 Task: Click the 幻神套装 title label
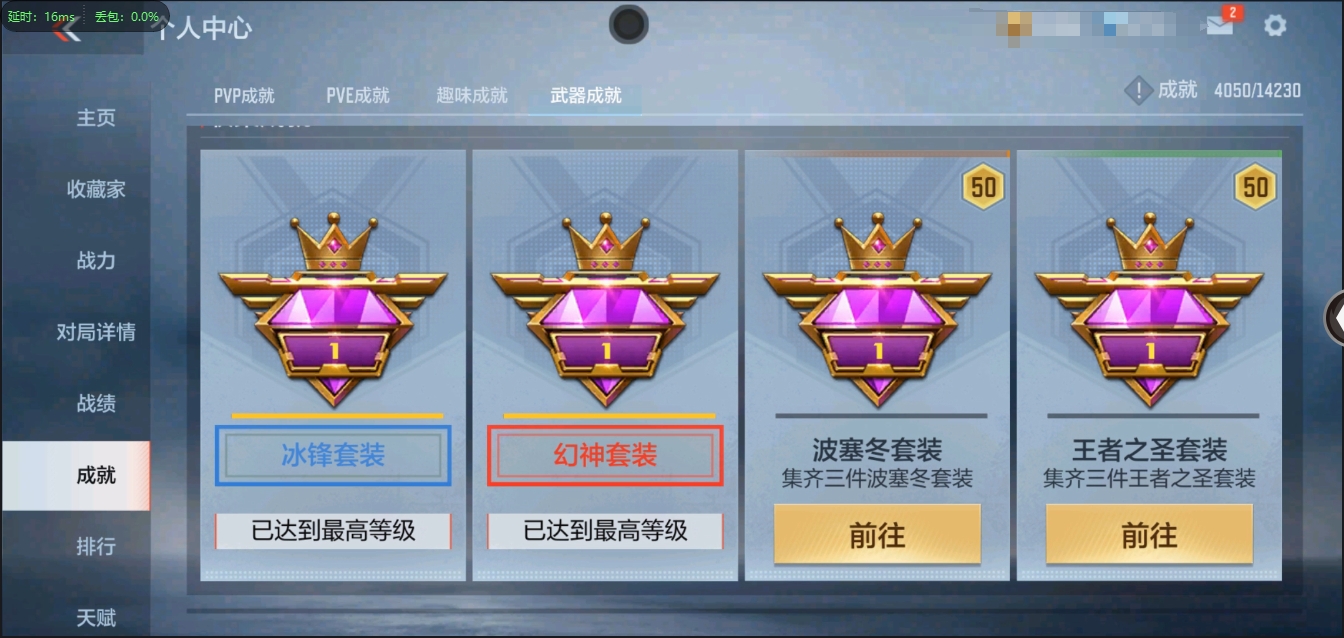605,456
